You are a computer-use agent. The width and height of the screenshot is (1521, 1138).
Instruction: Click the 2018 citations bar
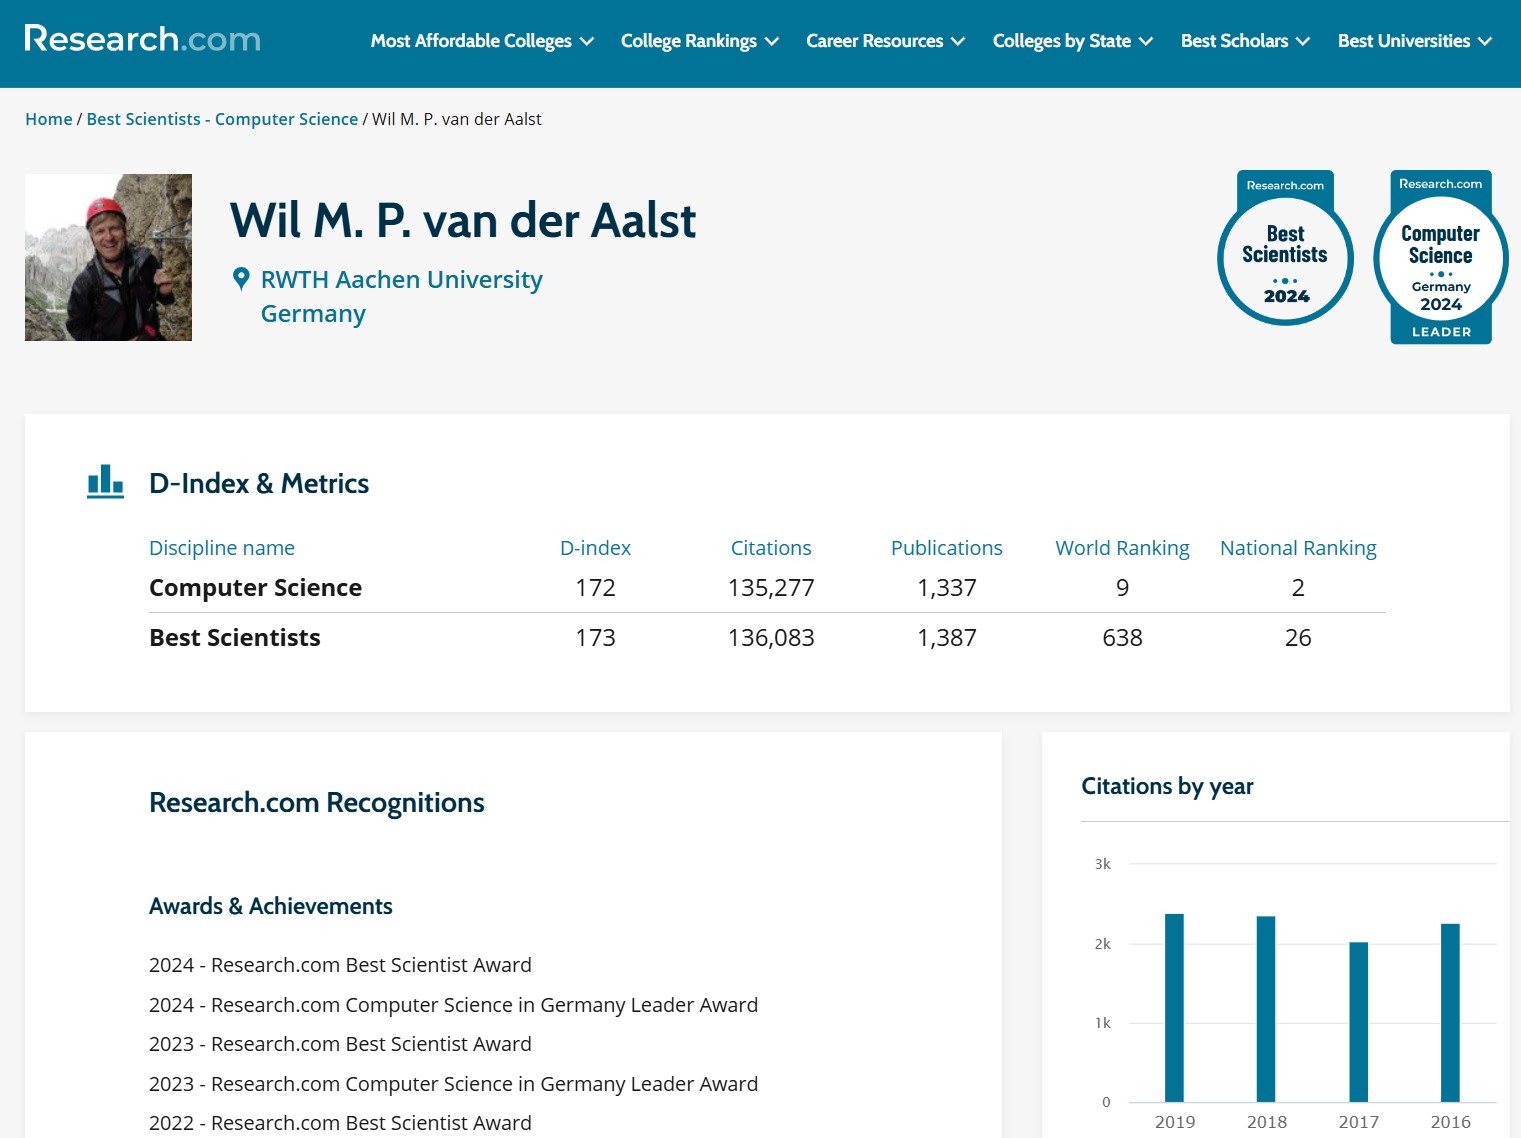[1266, 1009]
